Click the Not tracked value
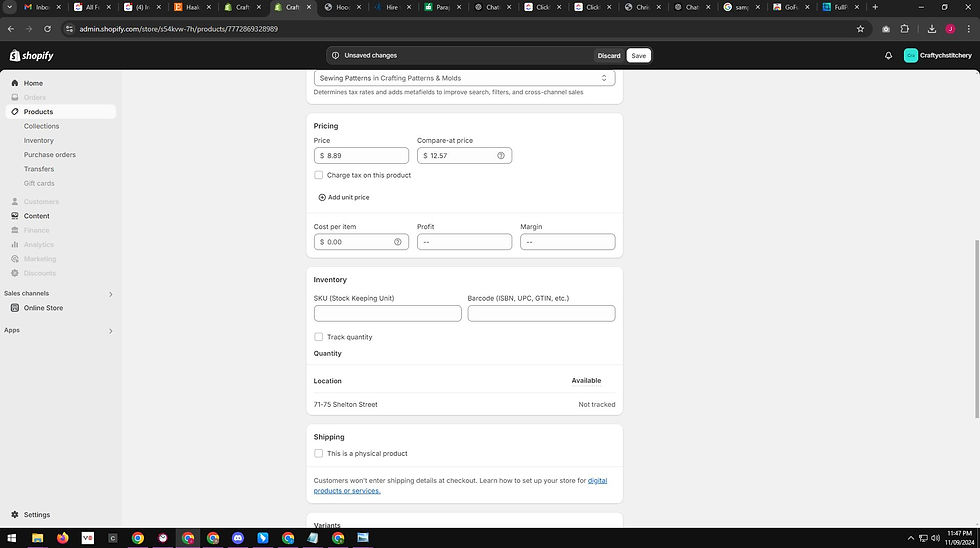 (597, 405)
